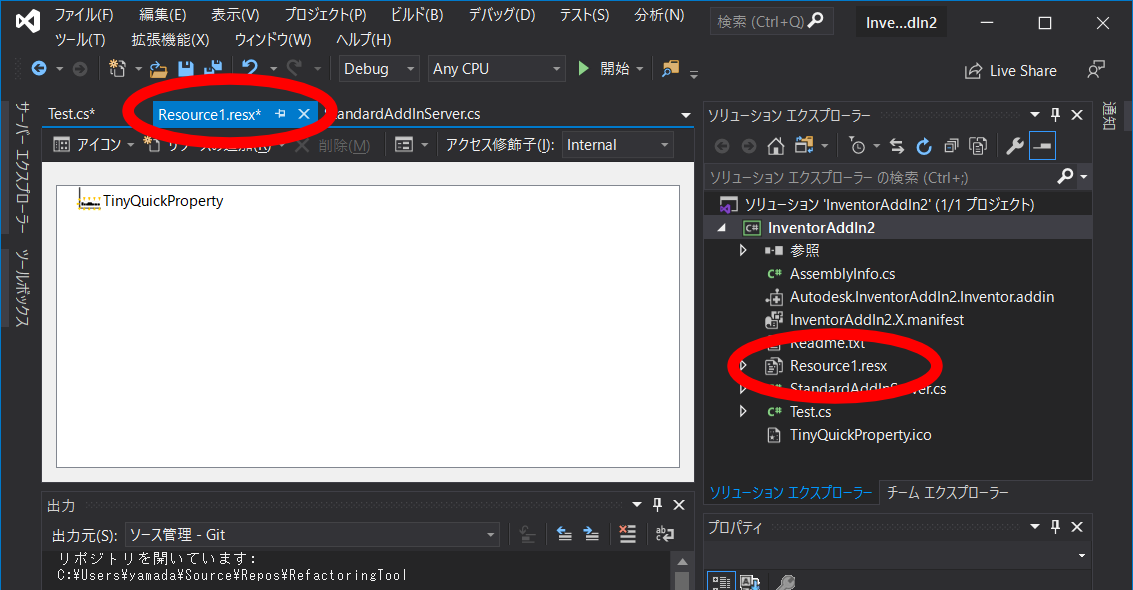
Task: Click the Live Share button
Action: [1011, 71]
